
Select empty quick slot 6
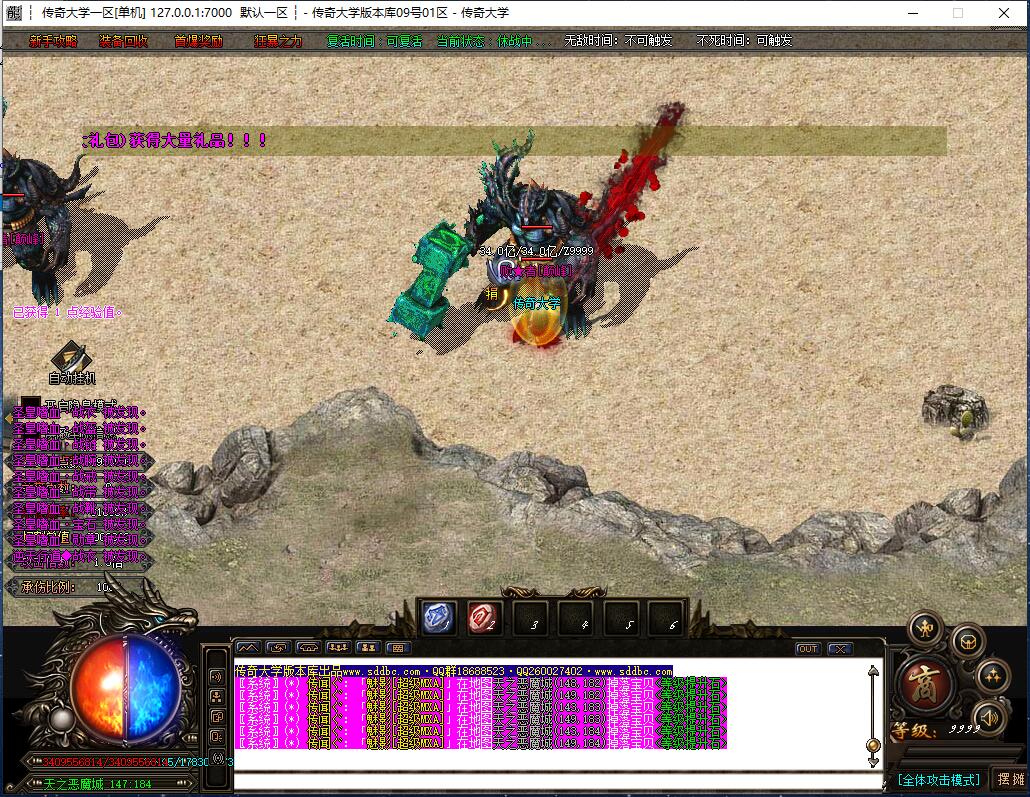coord(666,618)
